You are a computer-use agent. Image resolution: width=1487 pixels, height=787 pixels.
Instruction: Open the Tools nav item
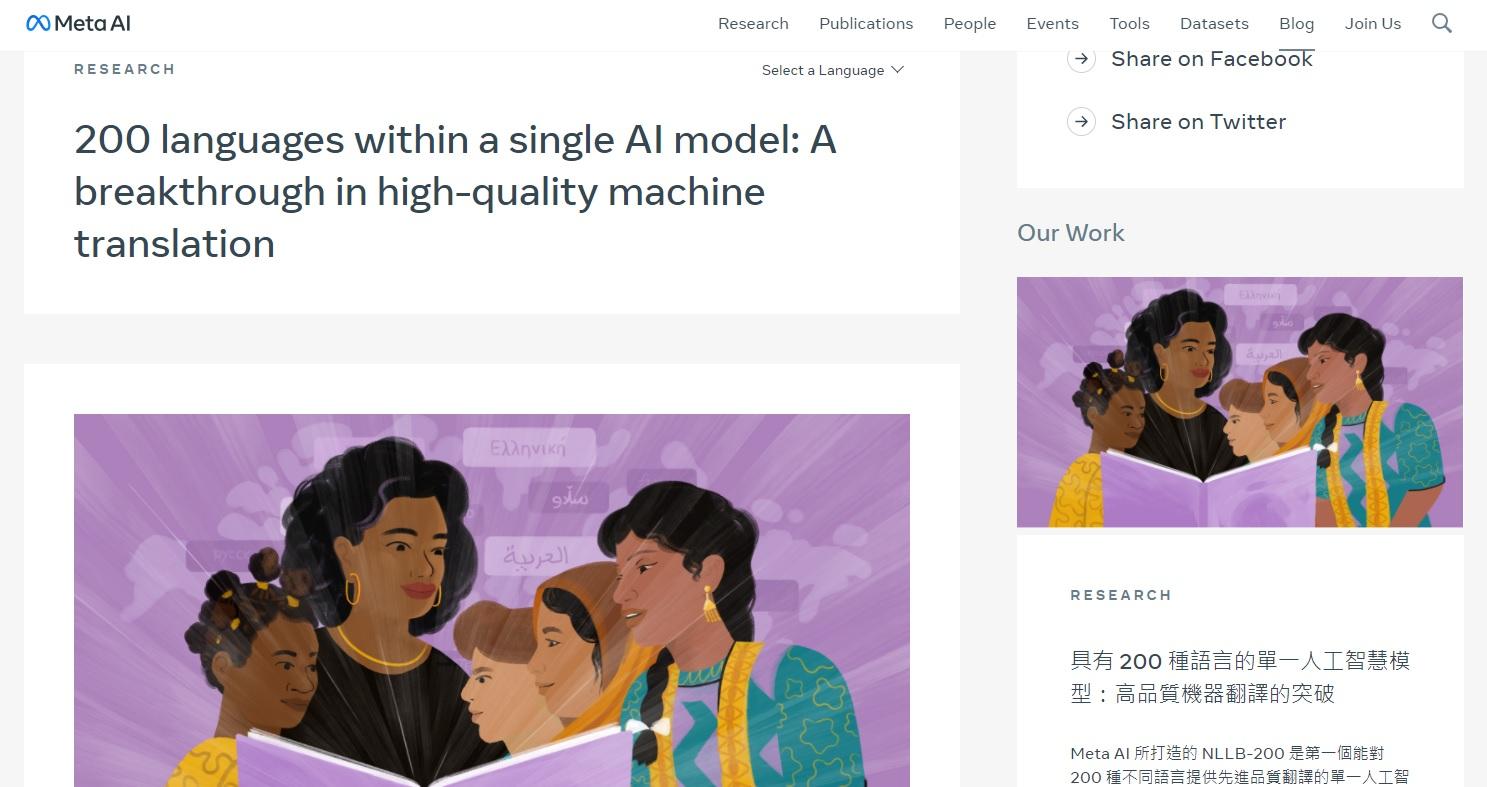coord(1129,23)
